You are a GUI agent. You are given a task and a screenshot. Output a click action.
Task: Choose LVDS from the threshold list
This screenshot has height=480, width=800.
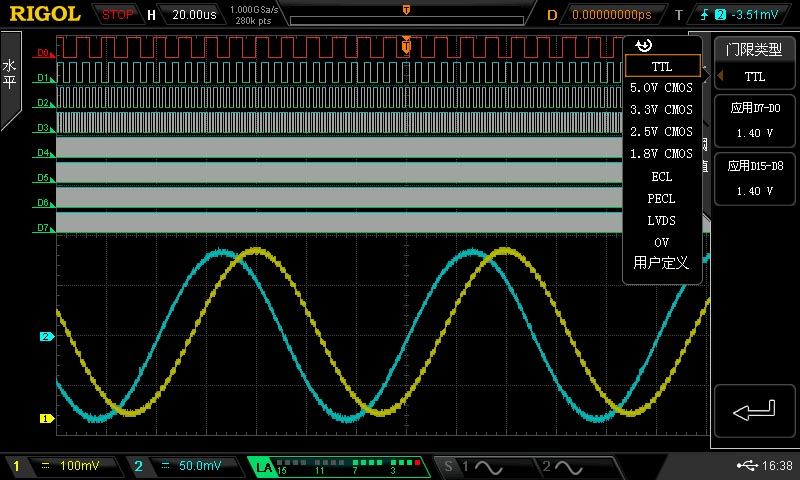pyautogui.click(x=661, y=220)
